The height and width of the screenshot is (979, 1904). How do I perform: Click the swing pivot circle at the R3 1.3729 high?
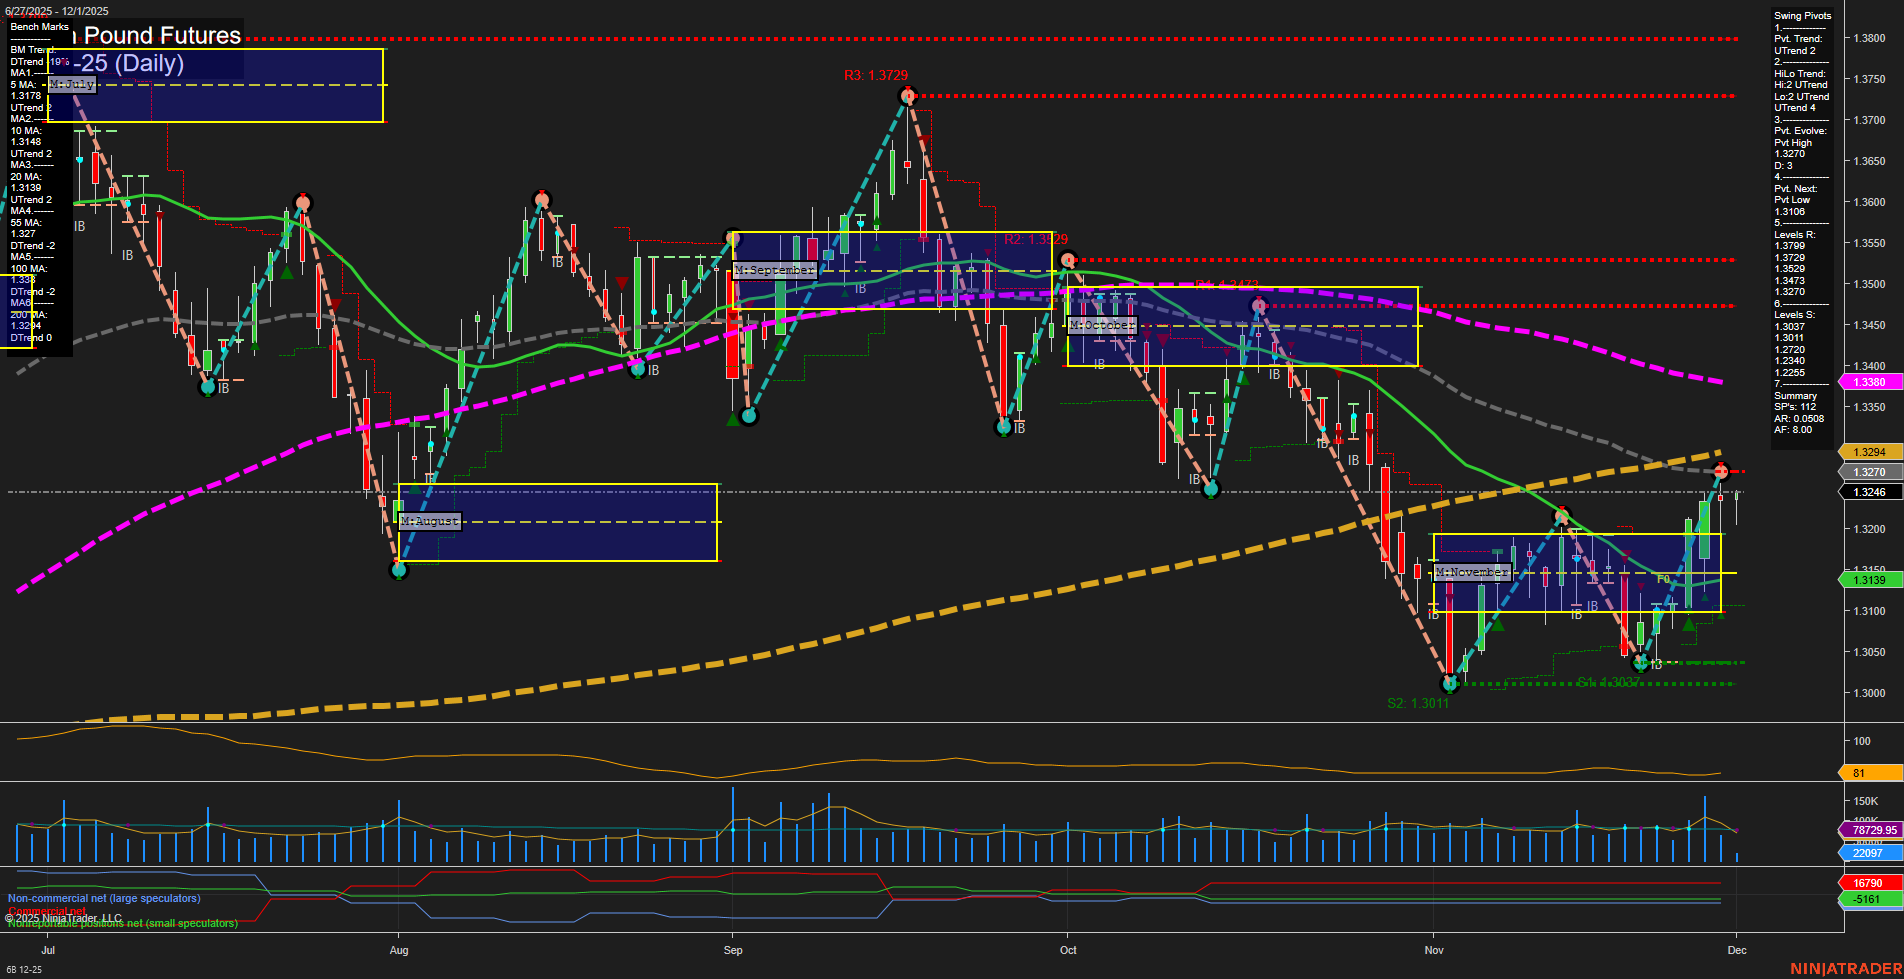click(x=909, y=96)
